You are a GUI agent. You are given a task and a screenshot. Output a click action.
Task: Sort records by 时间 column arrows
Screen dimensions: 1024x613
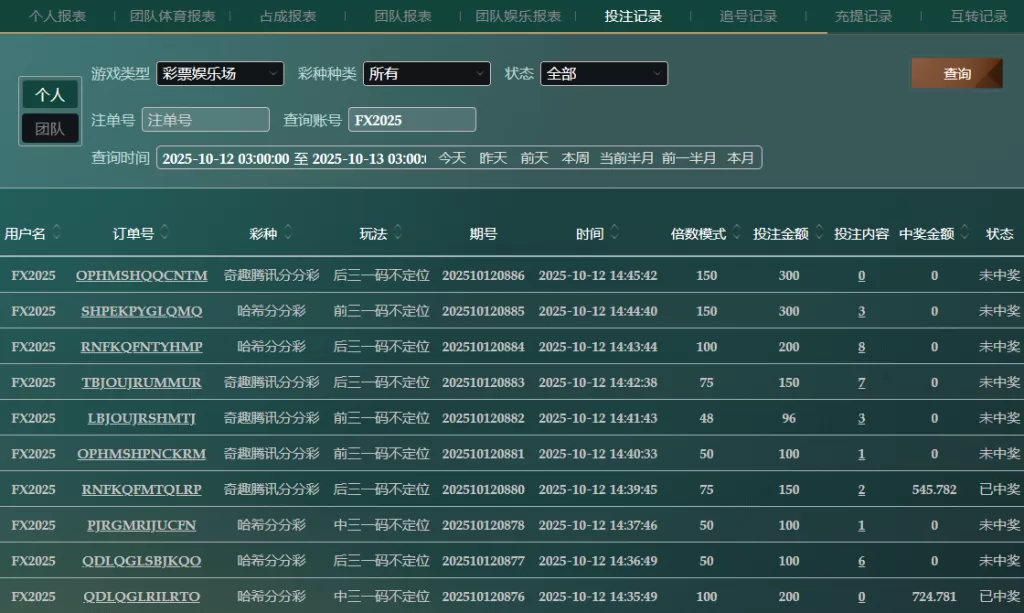[615, 233]
